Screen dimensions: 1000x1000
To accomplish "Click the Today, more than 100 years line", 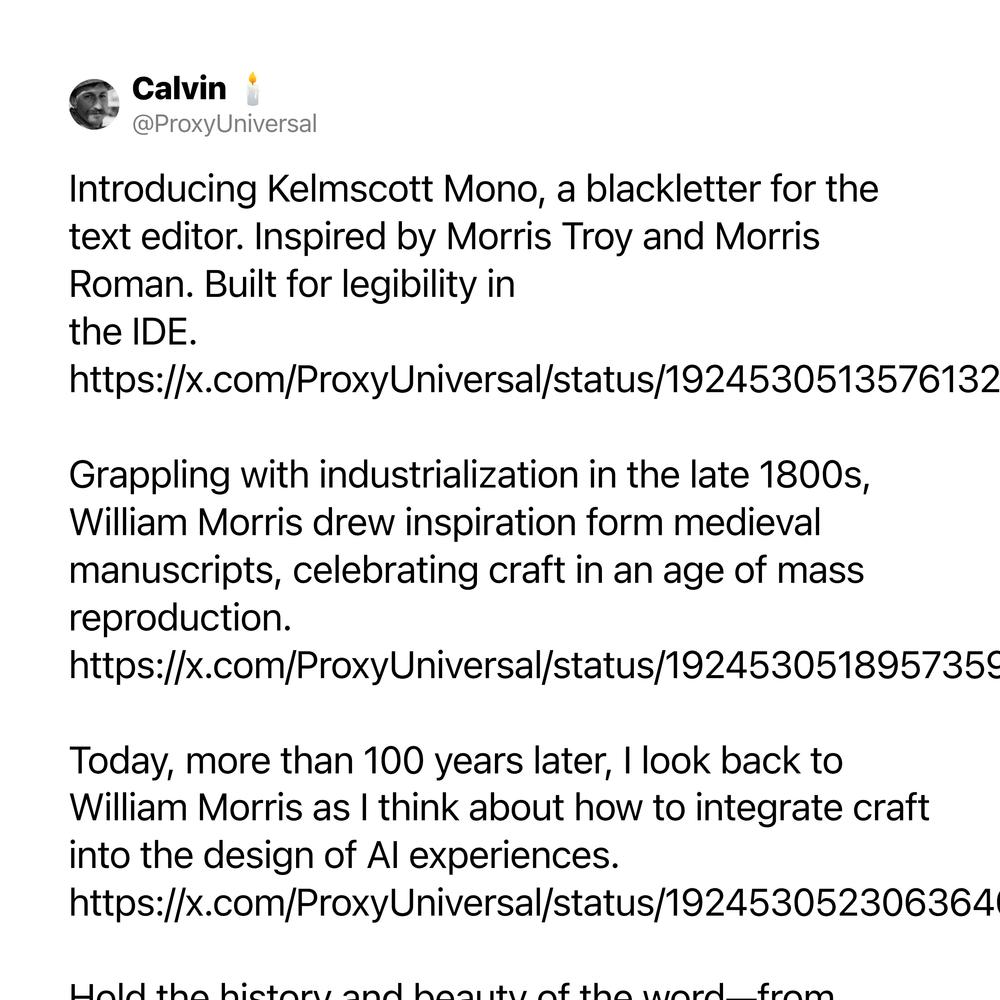I will (x=456, y=761).
